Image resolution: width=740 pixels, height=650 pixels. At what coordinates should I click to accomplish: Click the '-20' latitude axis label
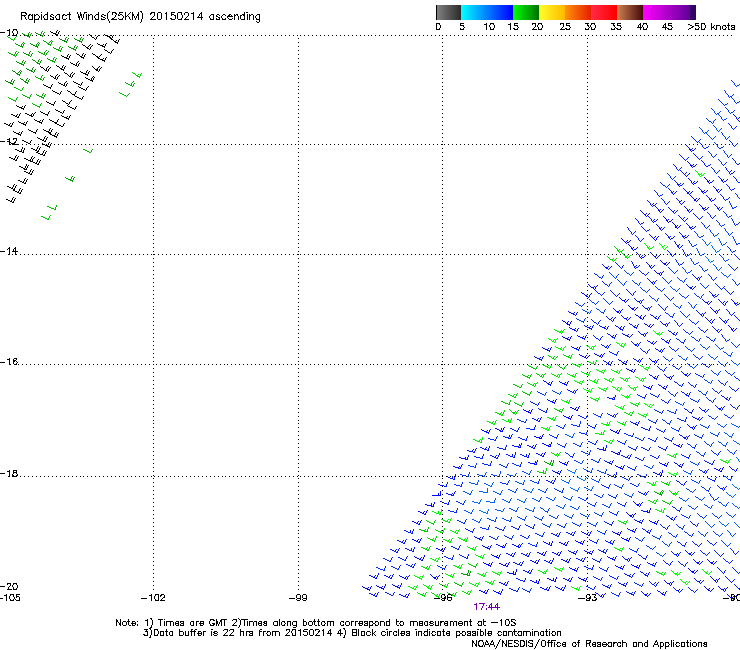coord(9,586)
